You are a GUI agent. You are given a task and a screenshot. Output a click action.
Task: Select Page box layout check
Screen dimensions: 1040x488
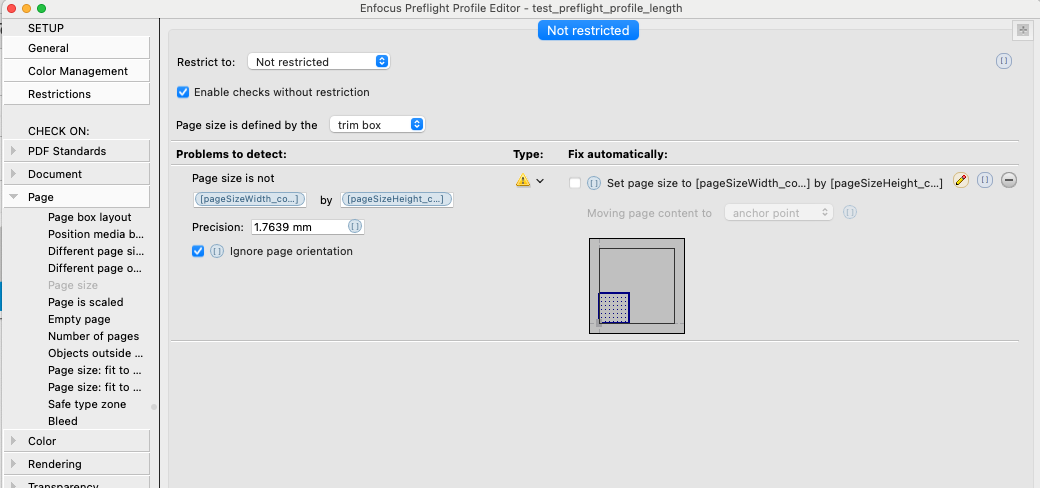(90, 217)
